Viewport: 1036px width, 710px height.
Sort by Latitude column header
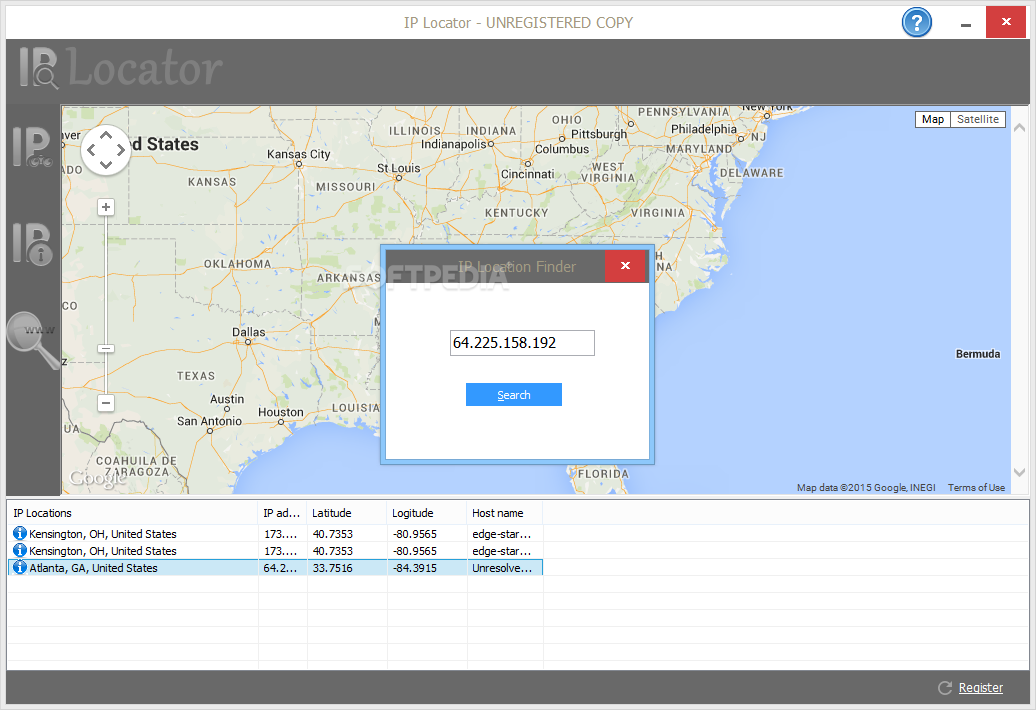coord(347,513)
